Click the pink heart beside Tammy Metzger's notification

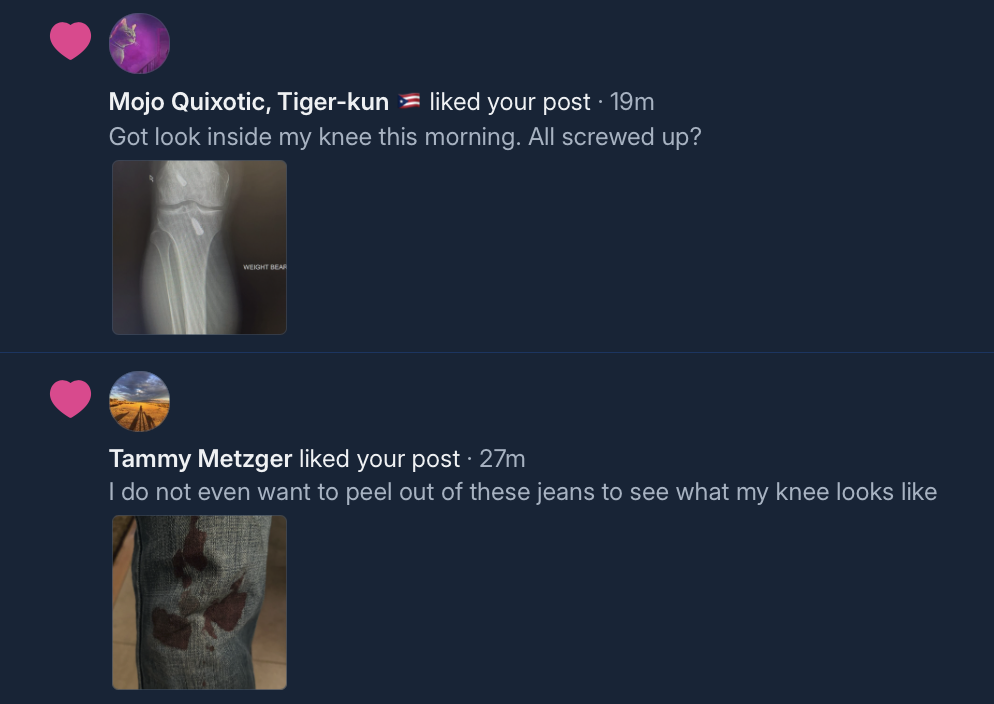coord(70,400)
